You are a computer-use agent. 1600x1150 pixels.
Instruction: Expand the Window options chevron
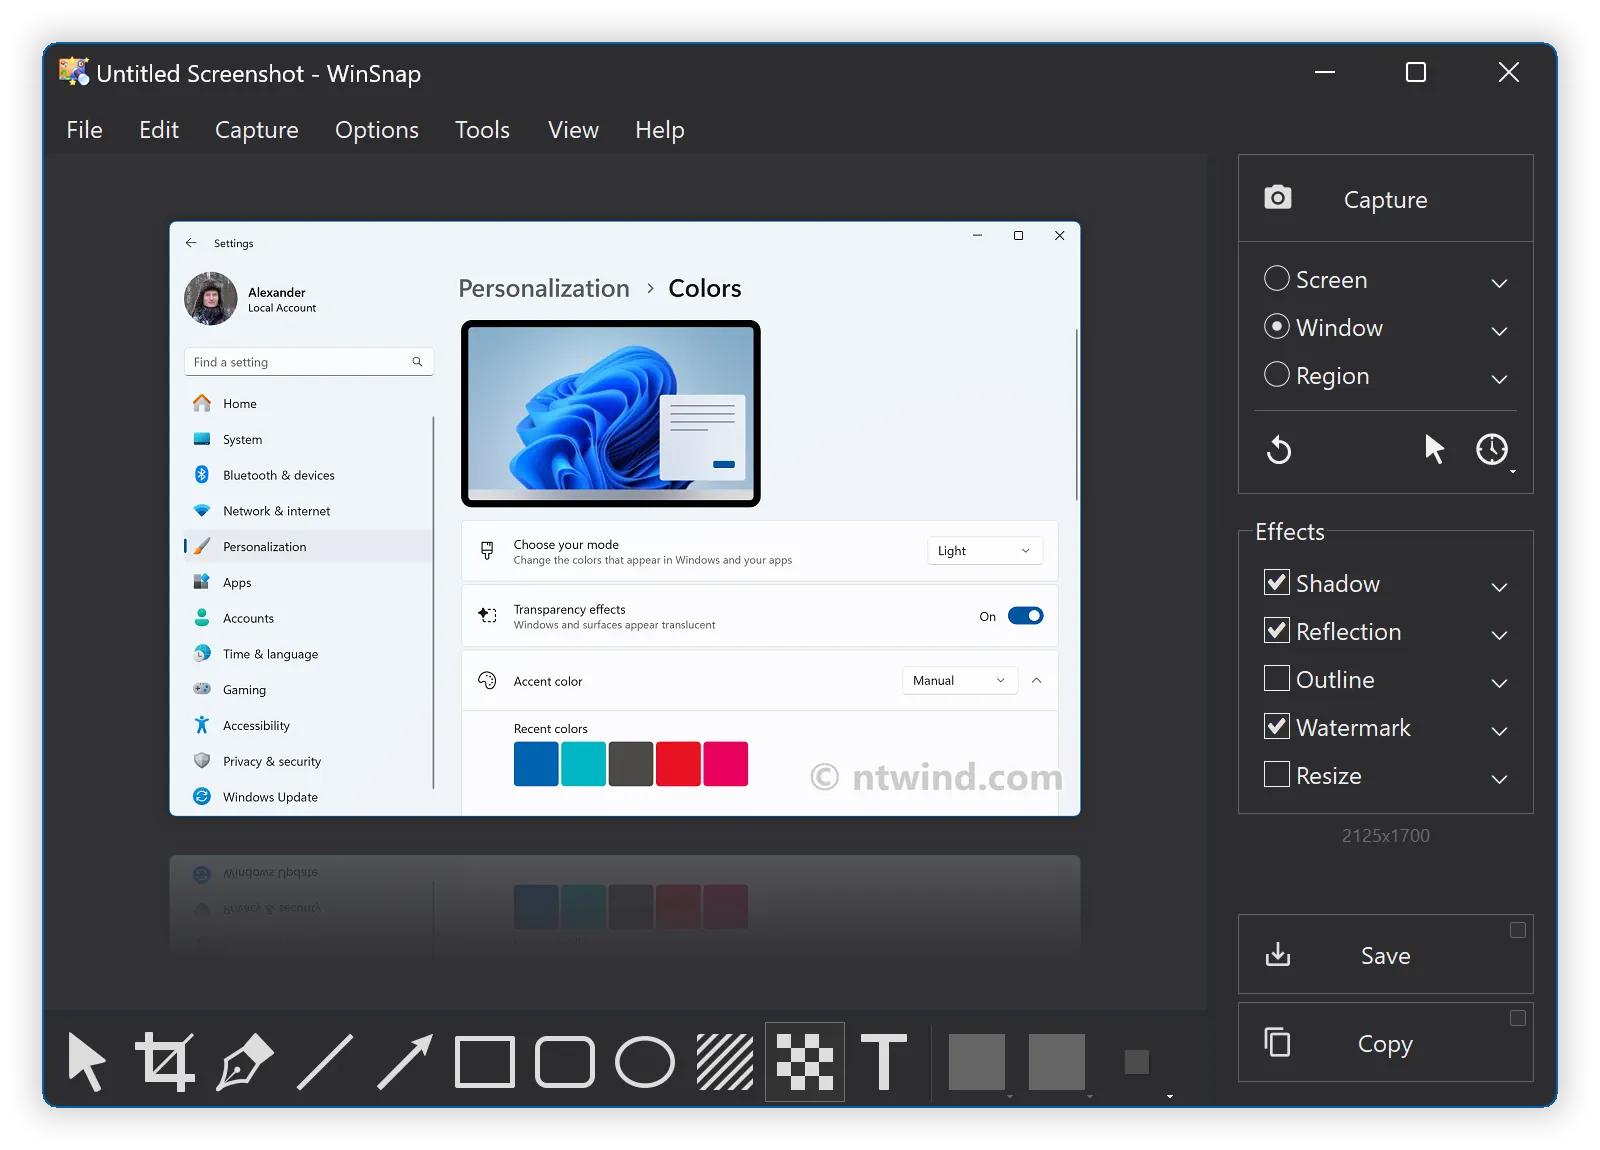(x=1499, y=331)
